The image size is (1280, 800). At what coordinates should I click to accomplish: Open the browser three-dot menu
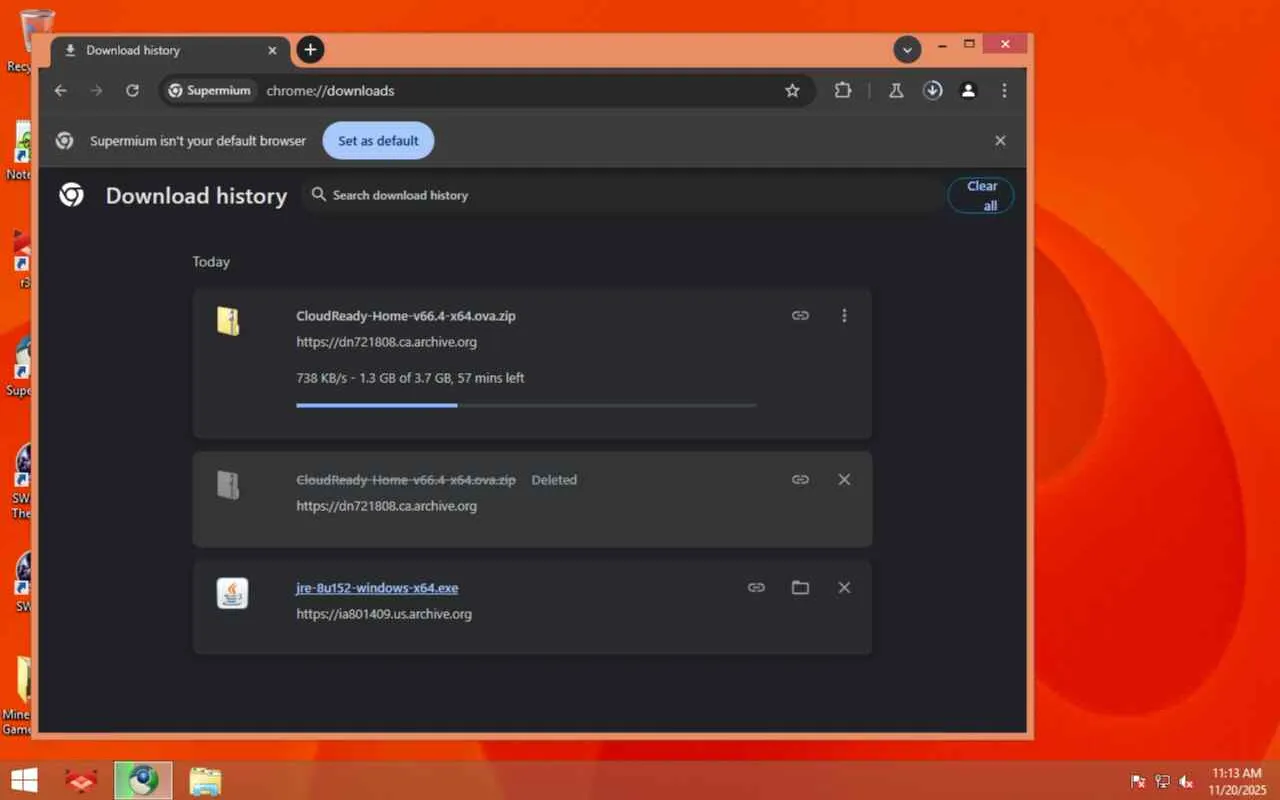(x=1004, y=90)
